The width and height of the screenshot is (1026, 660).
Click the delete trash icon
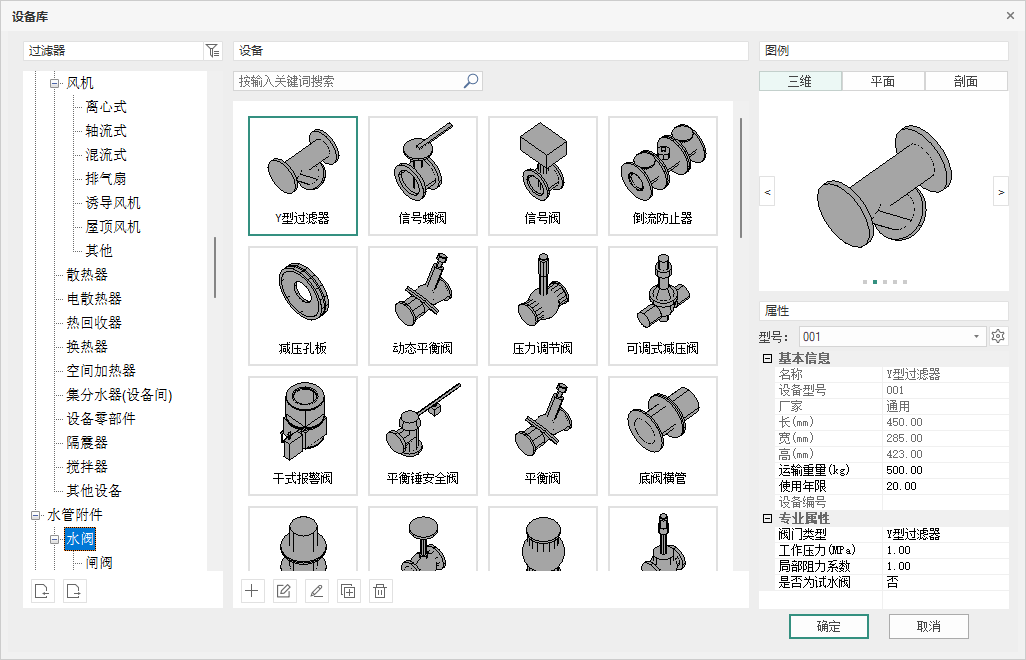pos(380,591)
